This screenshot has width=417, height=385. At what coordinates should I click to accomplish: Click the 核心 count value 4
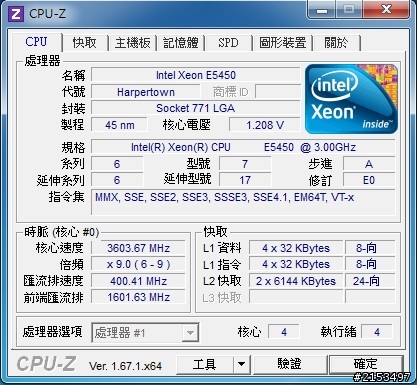[284, 332]
